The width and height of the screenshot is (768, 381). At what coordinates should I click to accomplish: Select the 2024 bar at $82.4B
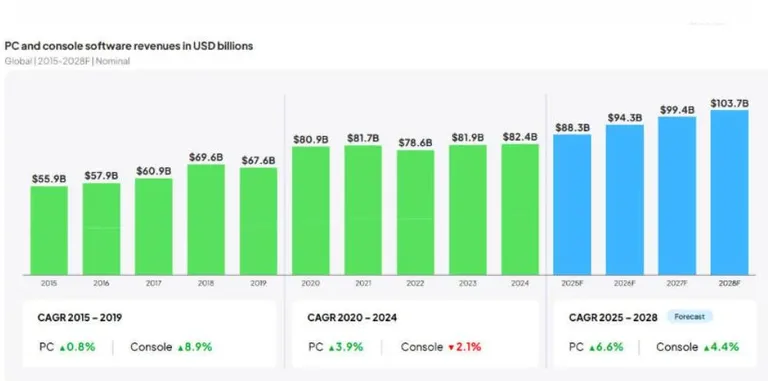pyautogui.click(x=521, y=210)
